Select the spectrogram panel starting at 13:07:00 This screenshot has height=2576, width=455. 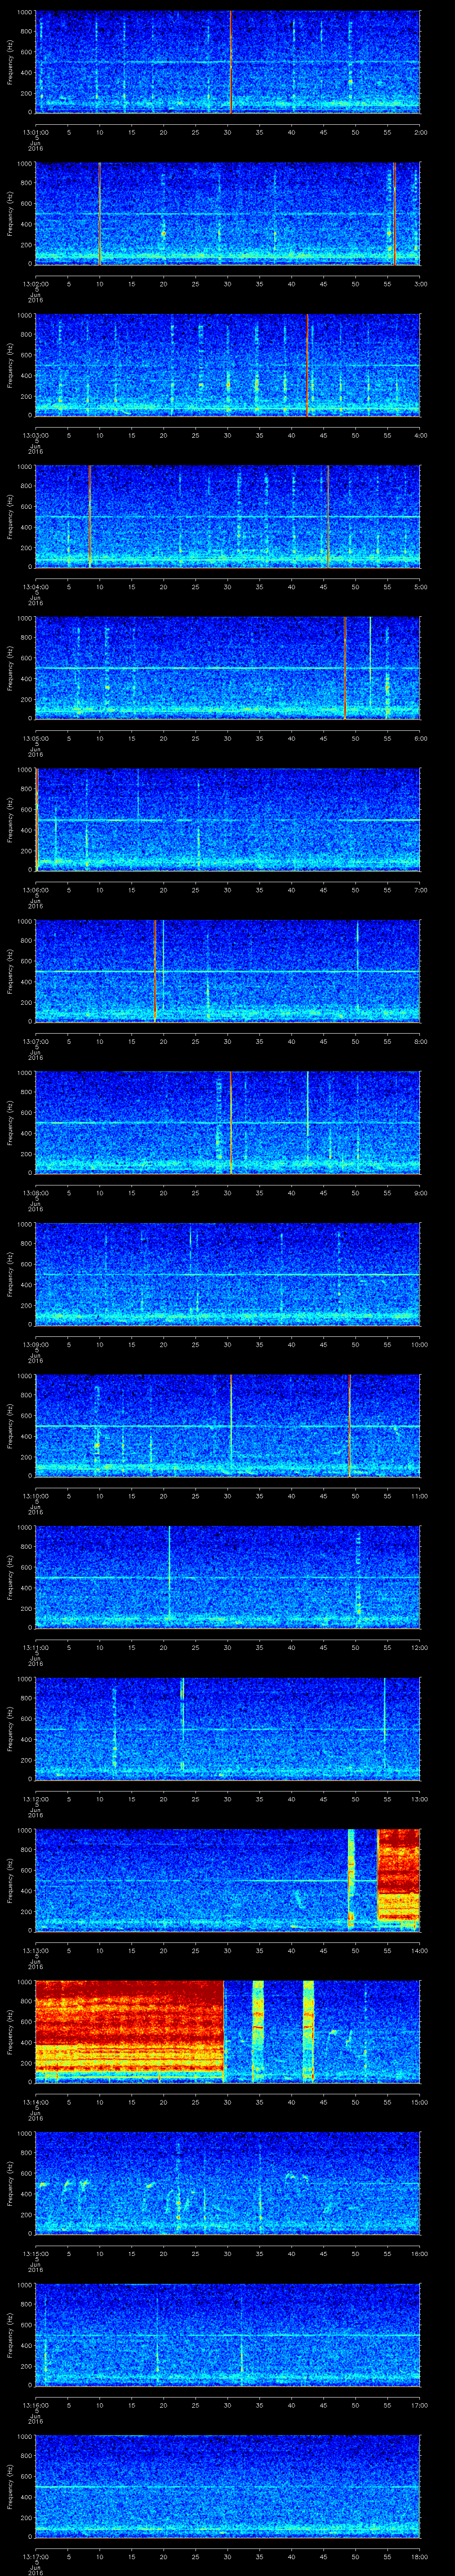click(x=228, y=971)
